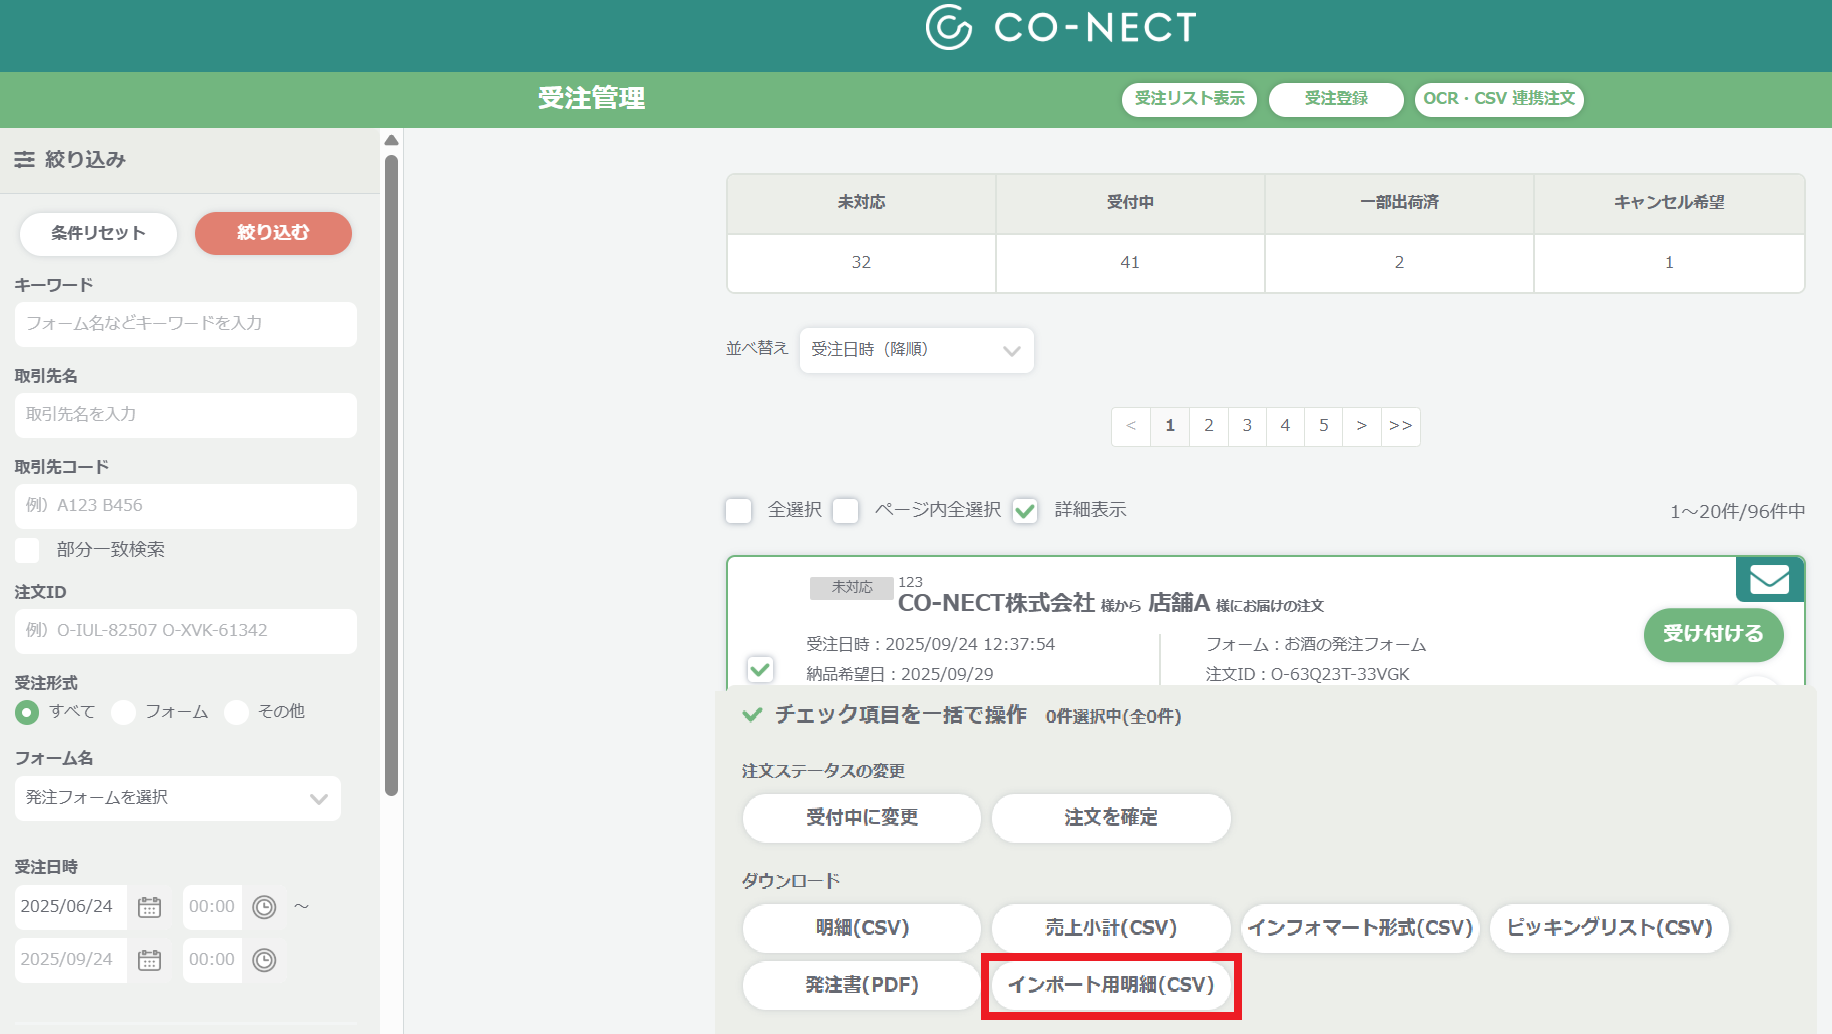Click the CO-NECT logo icon
This screenshot has height=1034, width=1832.
tap(948, 27)
